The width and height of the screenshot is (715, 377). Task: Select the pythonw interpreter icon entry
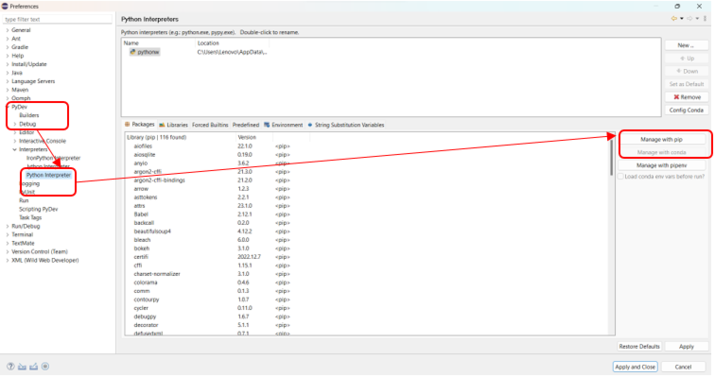133,52
